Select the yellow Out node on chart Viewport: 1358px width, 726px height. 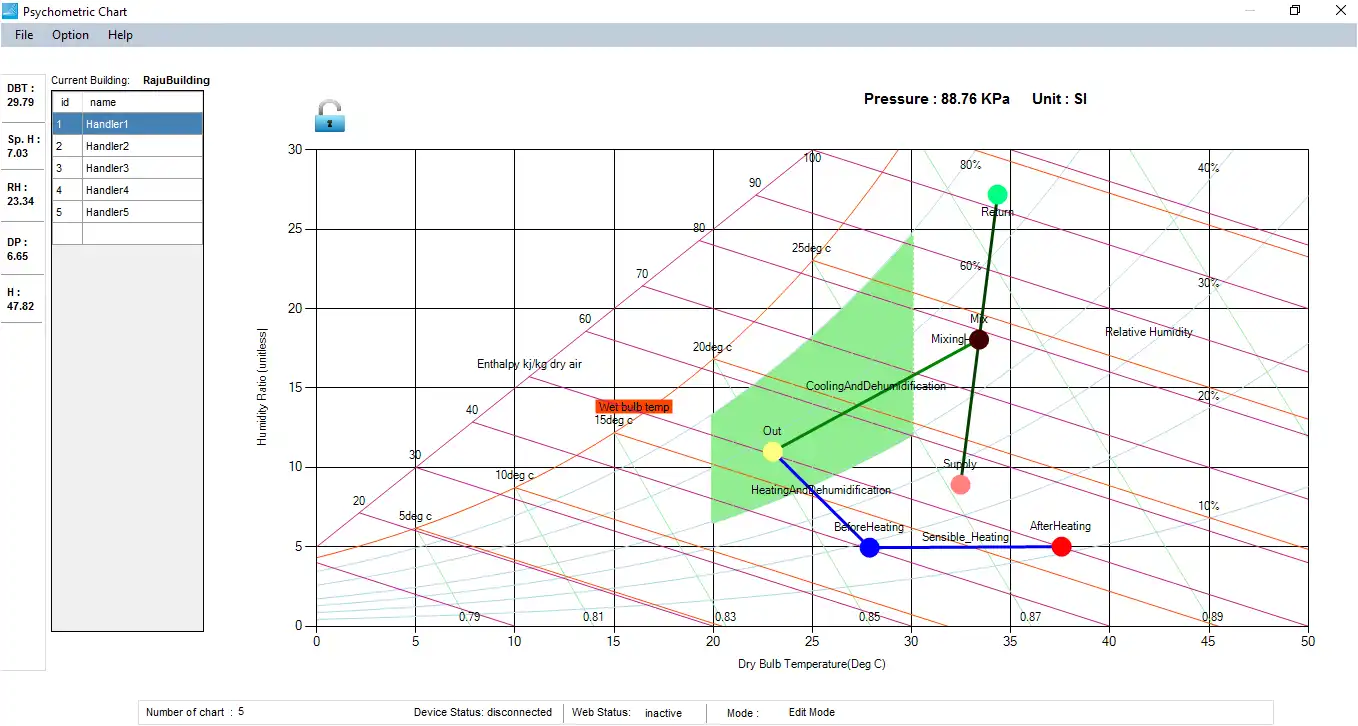[772, 452]
